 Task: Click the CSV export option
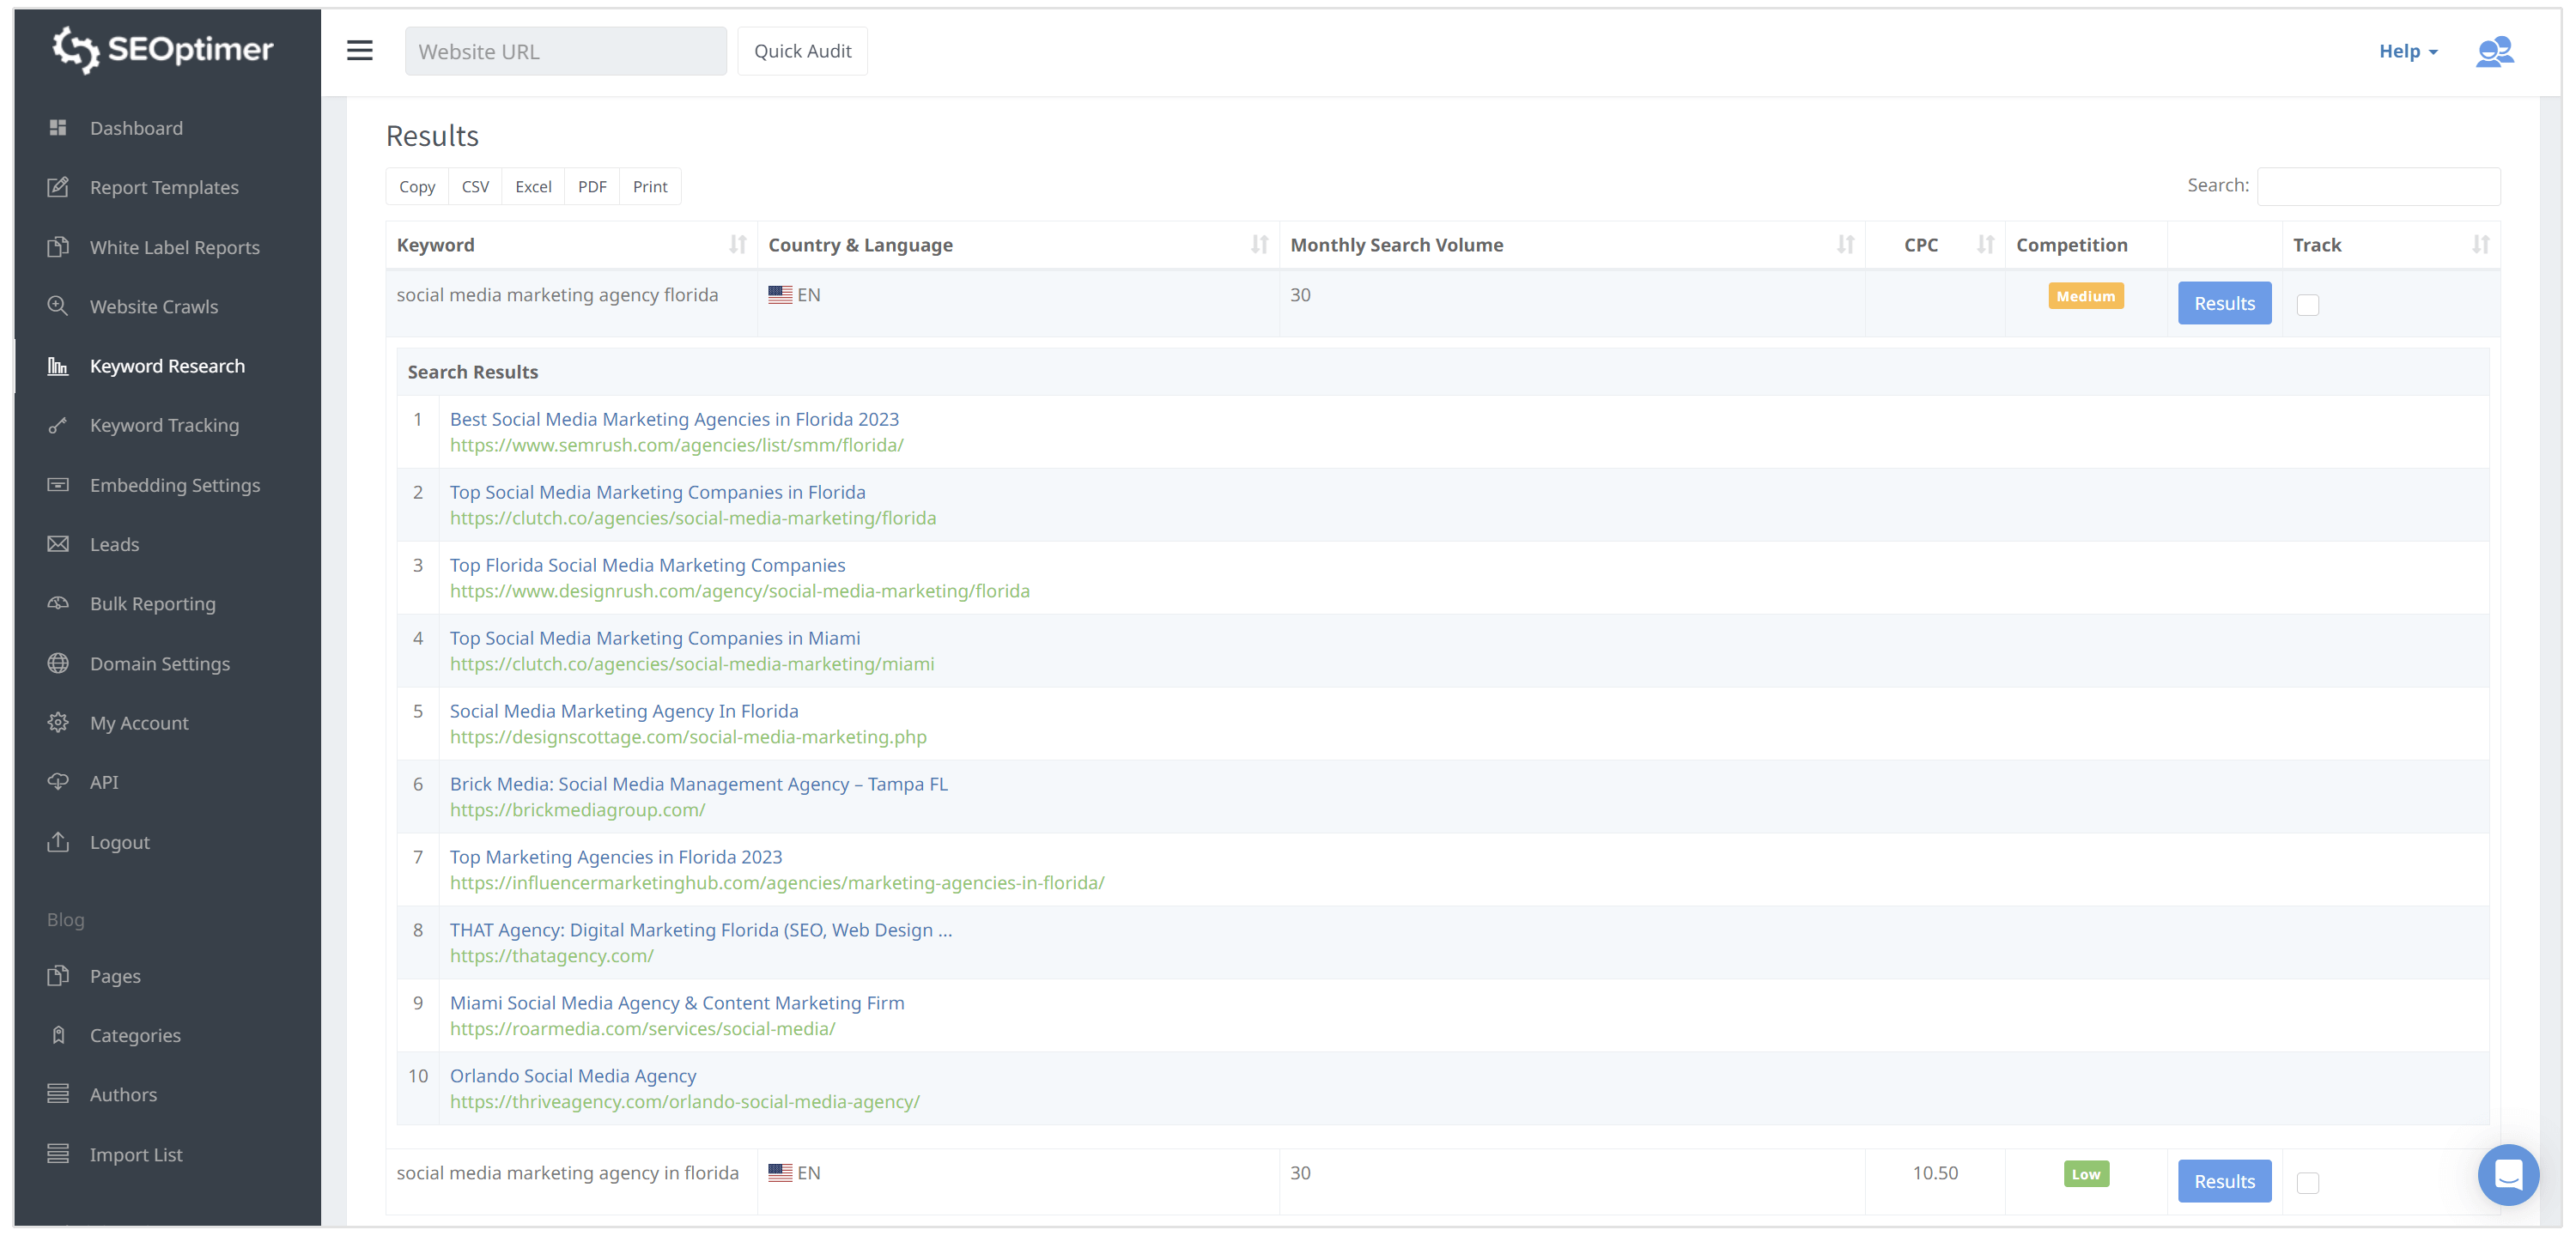[475, 185]
